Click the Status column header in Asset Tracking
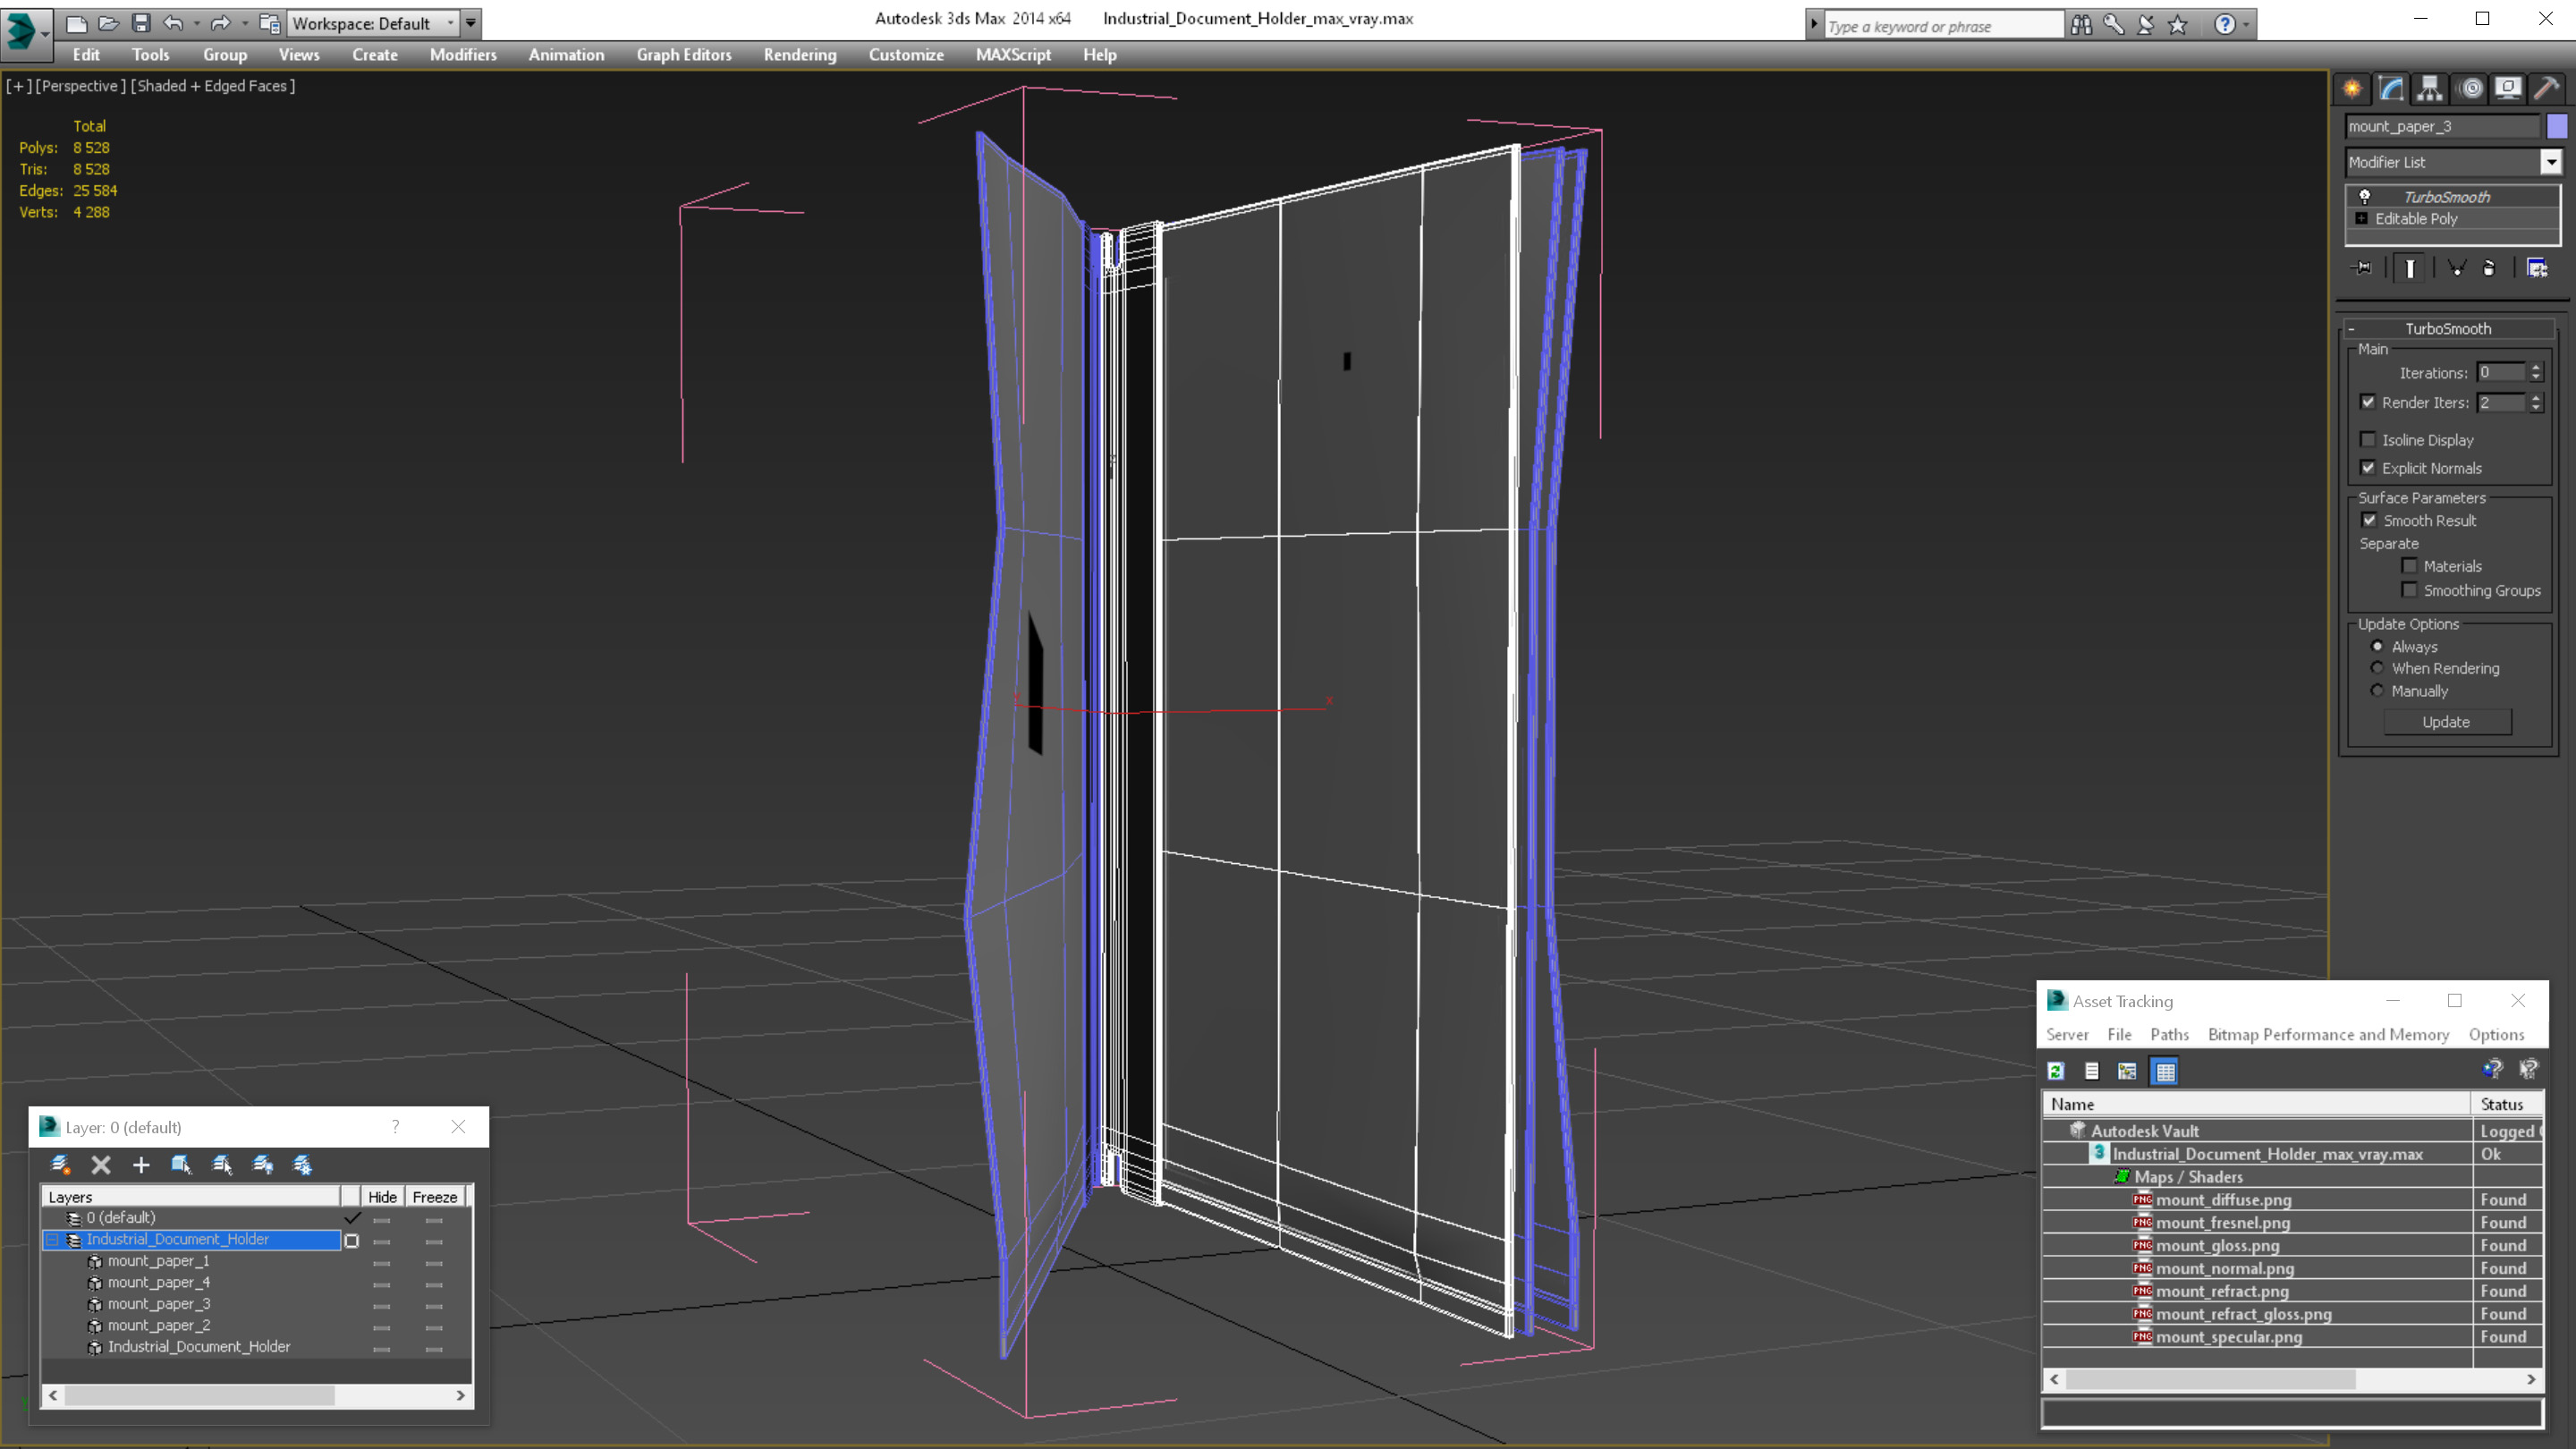Screen dimensions: 2576x1449 pos(2506,1104)
